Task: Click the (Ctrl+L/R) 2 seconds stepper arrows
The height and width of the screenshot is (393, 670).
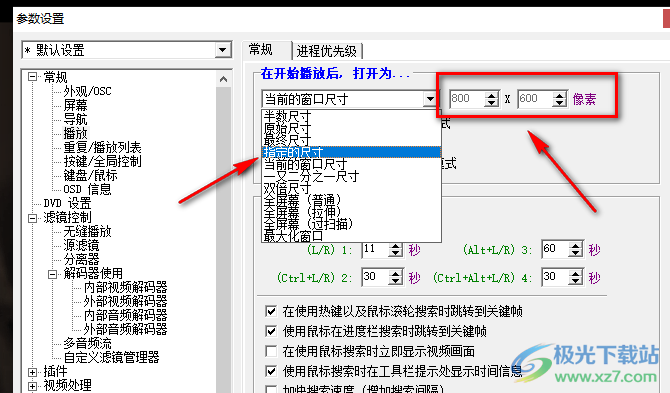Action: 396,277
